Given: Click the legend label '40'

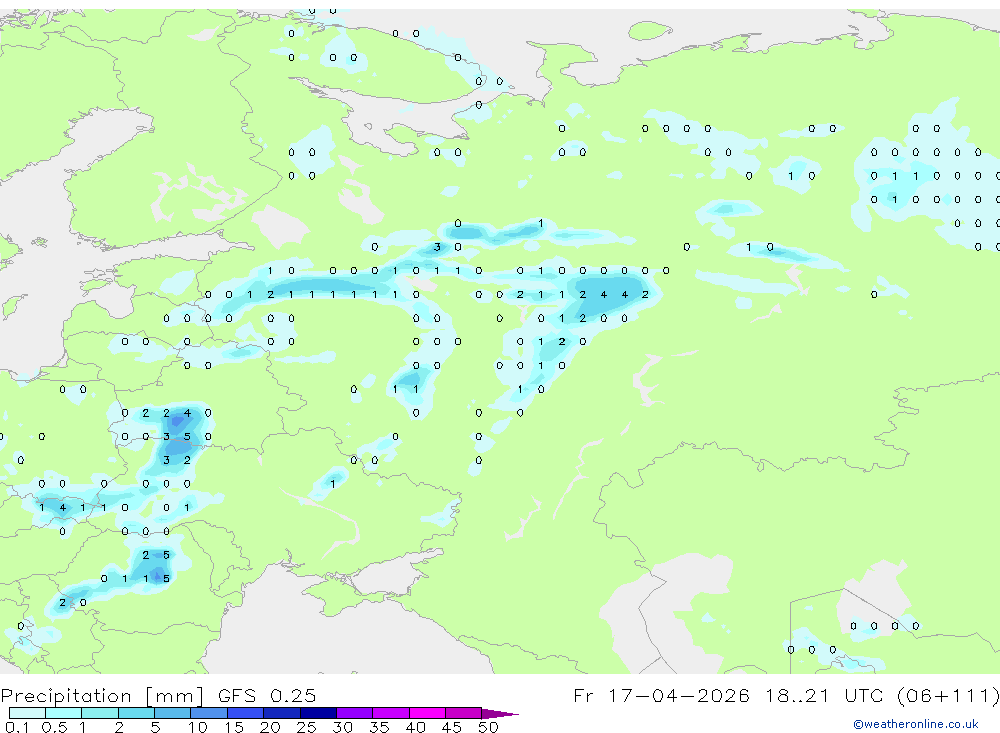Looking at the screenshot, I should point(415,727).
